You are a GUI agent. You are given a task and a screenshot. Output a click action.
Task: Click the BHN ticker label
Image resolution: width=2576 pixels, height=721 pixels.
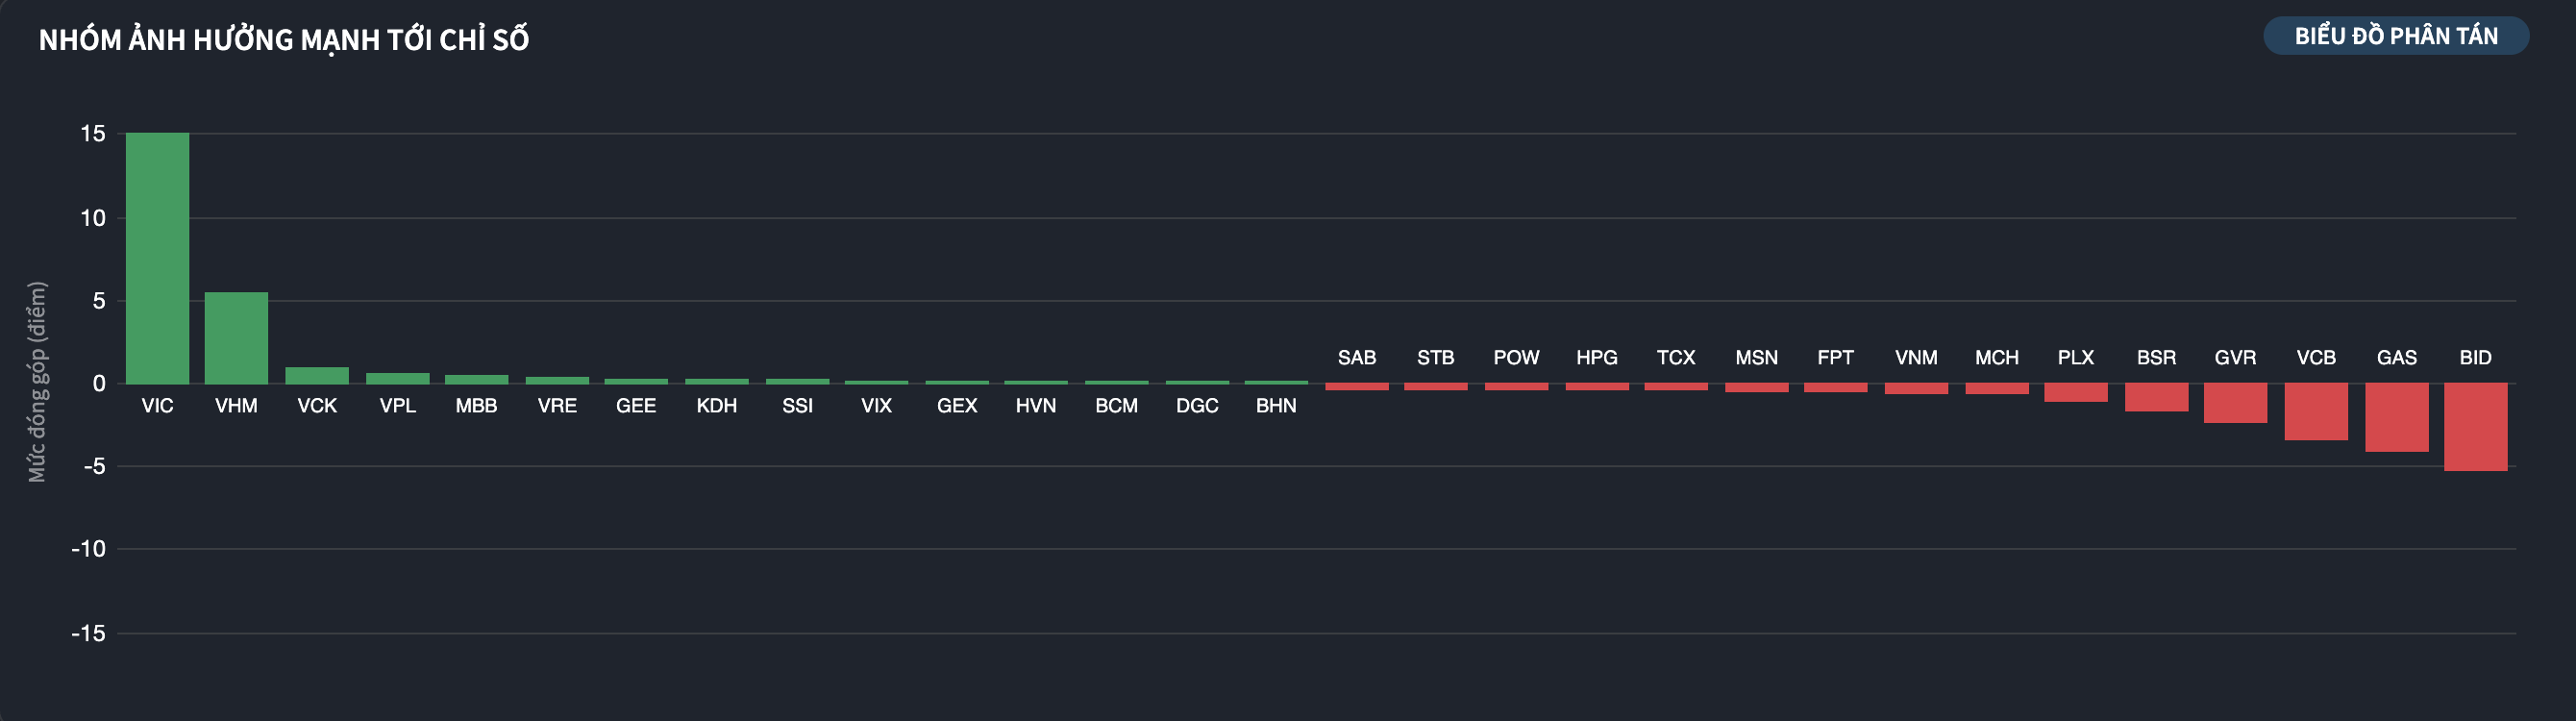coord(1276,406)
